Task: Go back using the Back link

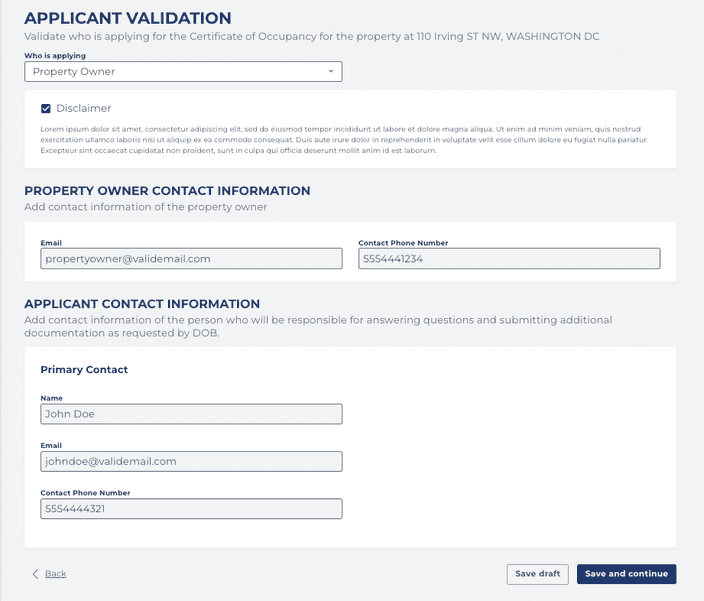Action: click(55, 574)
